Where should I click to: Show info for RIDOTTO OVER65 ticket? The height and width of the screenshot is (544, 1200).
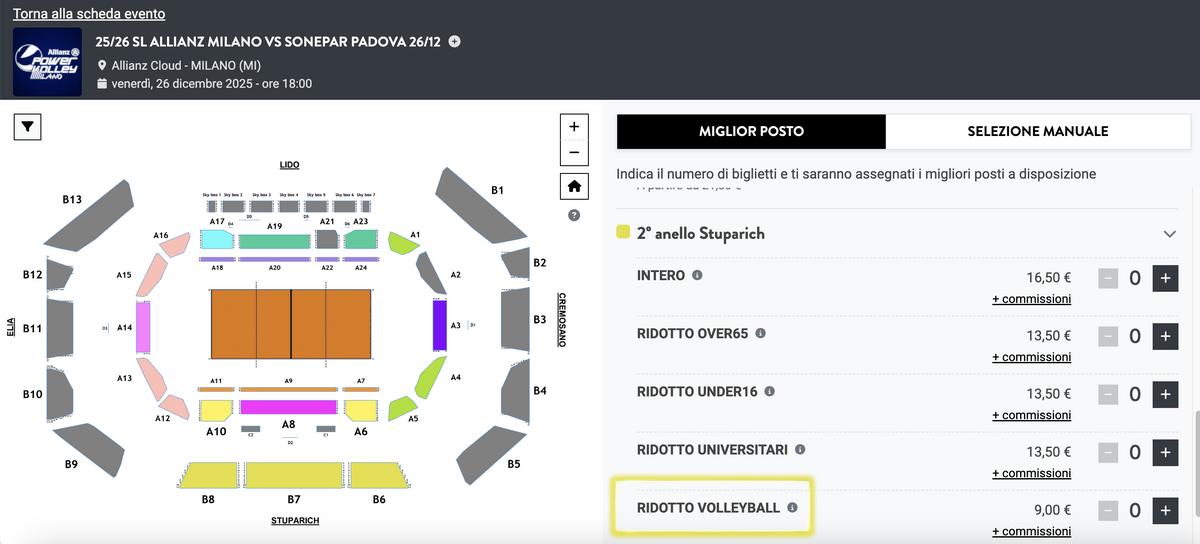tap(760, 333)
